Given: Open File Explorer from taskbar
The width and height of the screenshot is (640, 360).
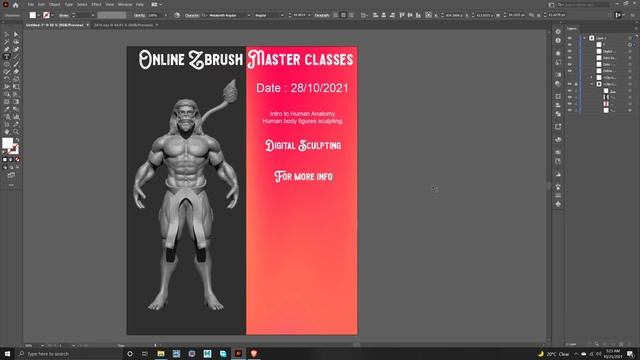Looking at the screenshot, I should pyautogui.click(x=161, y=353).
